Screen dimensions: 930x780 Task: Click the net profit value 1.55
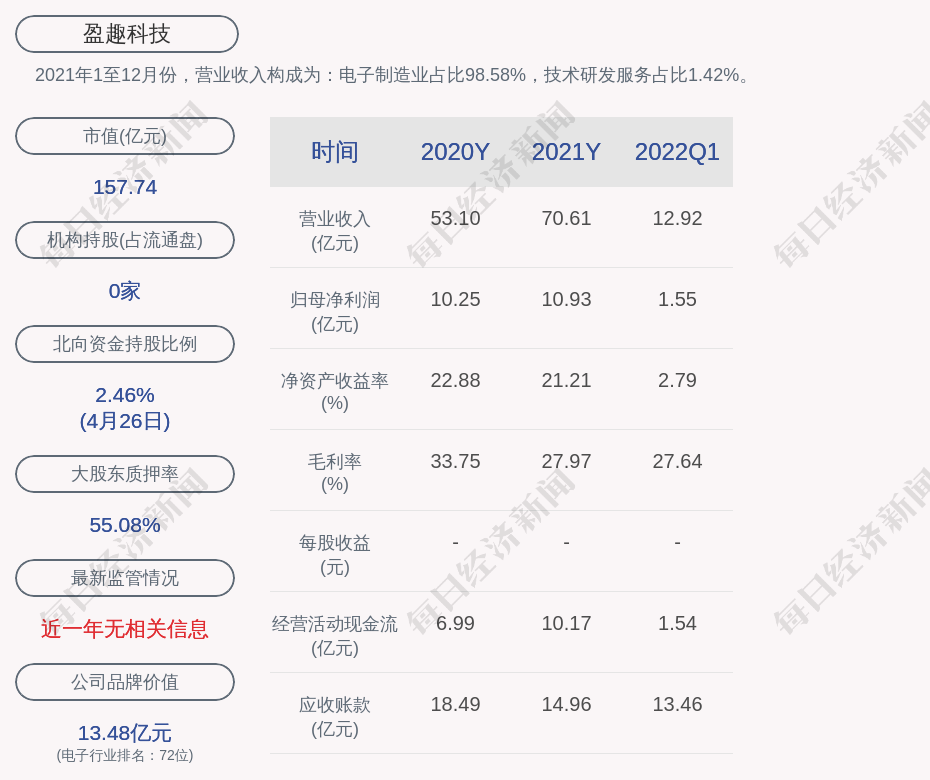677,300
